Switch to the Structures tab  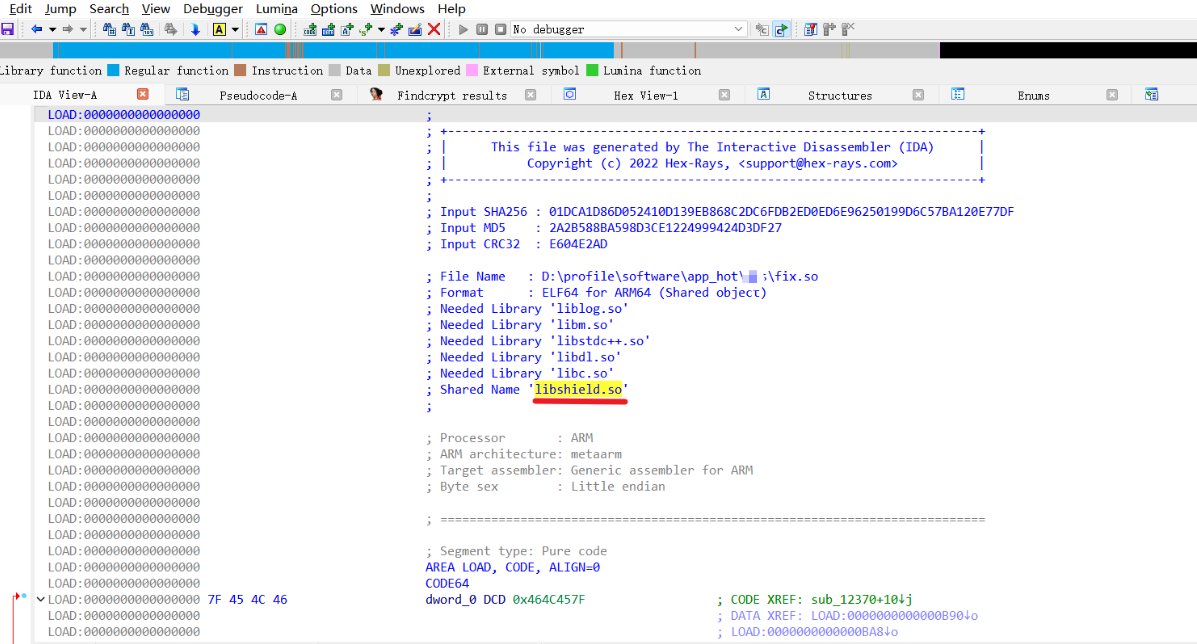(840, 95)
